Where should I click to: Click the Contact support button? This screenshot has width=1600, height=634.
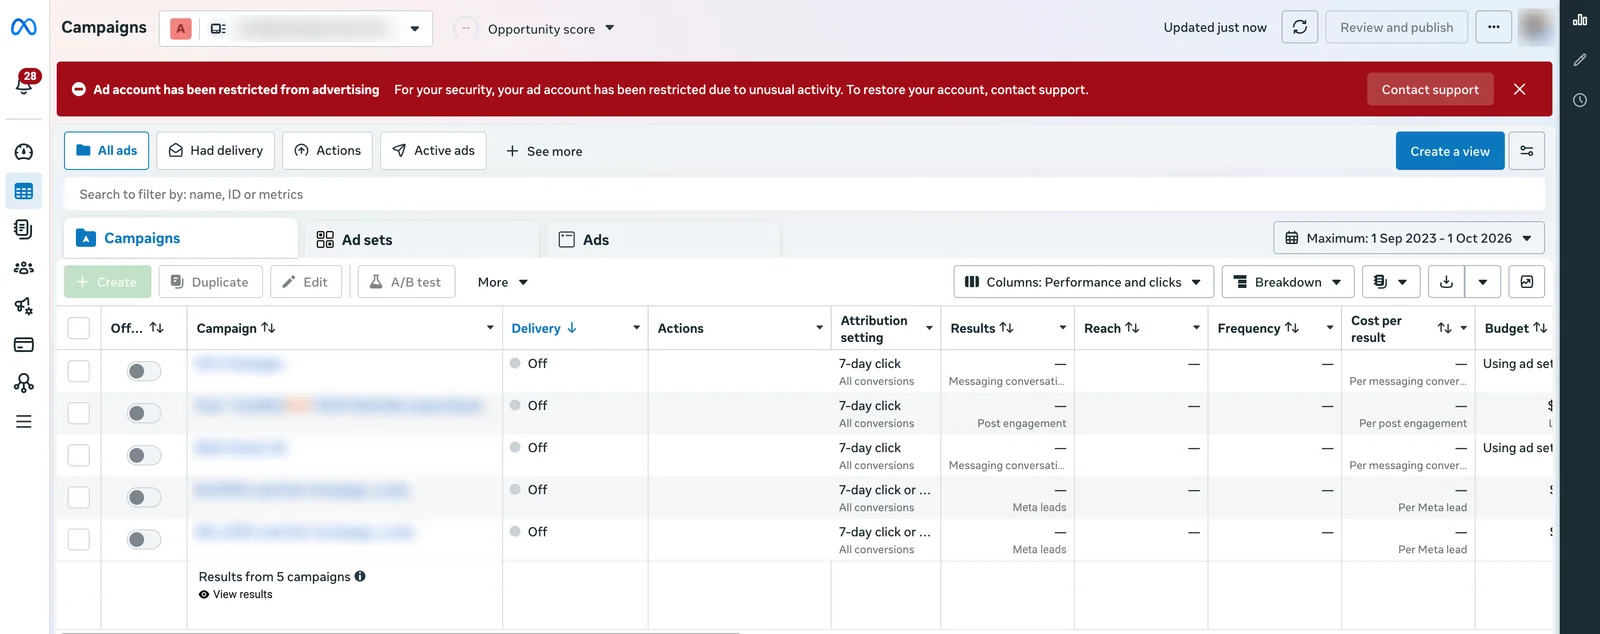(x=1430, y=89)
